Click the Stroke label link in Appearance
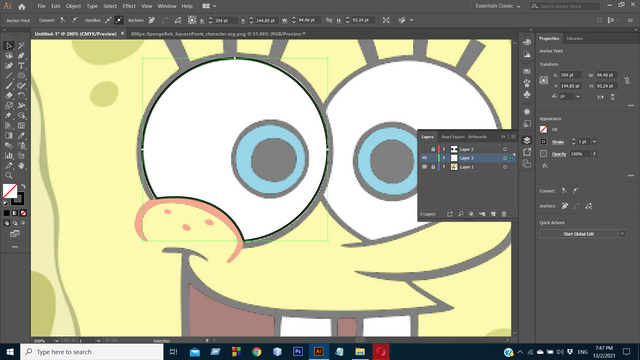640x360 pixels. click(x=558, y=142)
